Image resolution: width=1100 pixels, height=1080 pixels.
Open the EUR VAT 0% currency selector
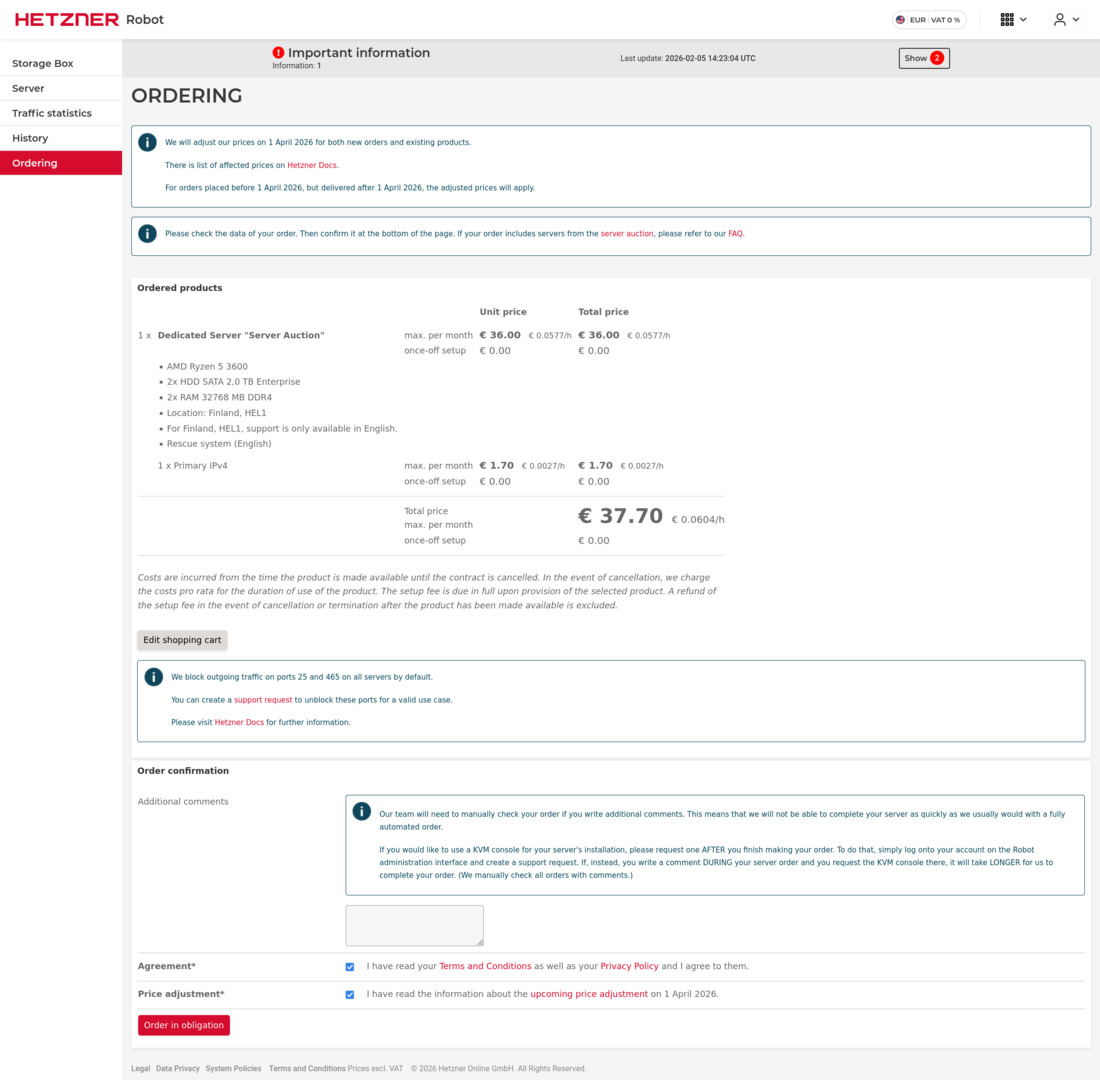928,19
